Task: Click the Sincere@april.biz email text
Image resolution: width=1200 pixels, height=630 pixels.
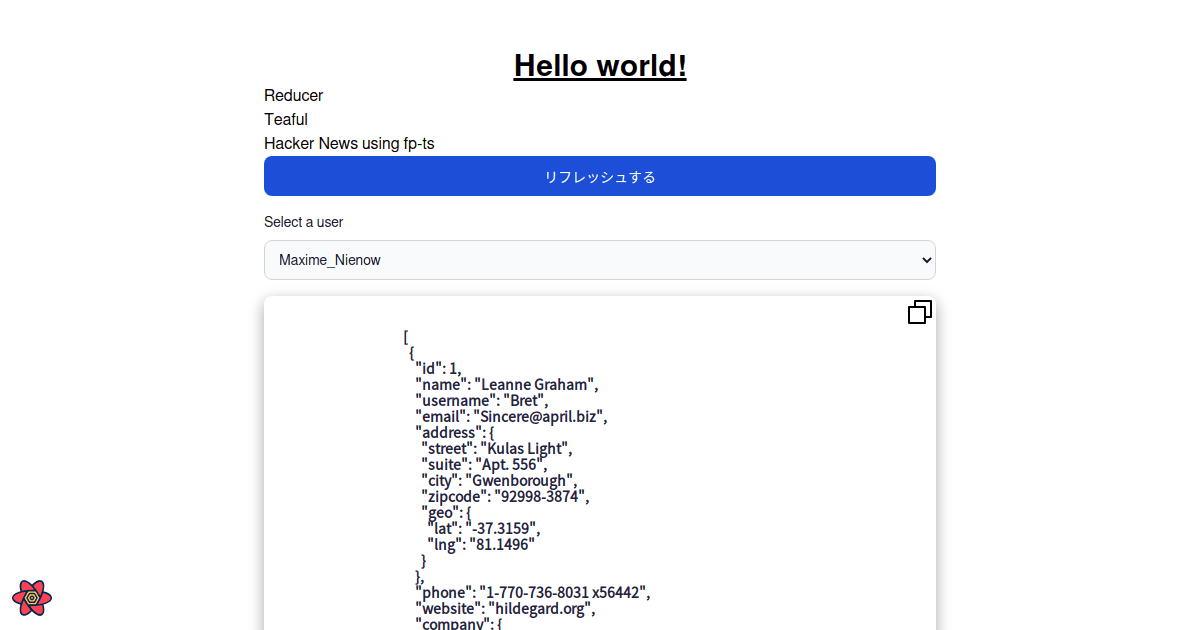Action: click(541, 417)
